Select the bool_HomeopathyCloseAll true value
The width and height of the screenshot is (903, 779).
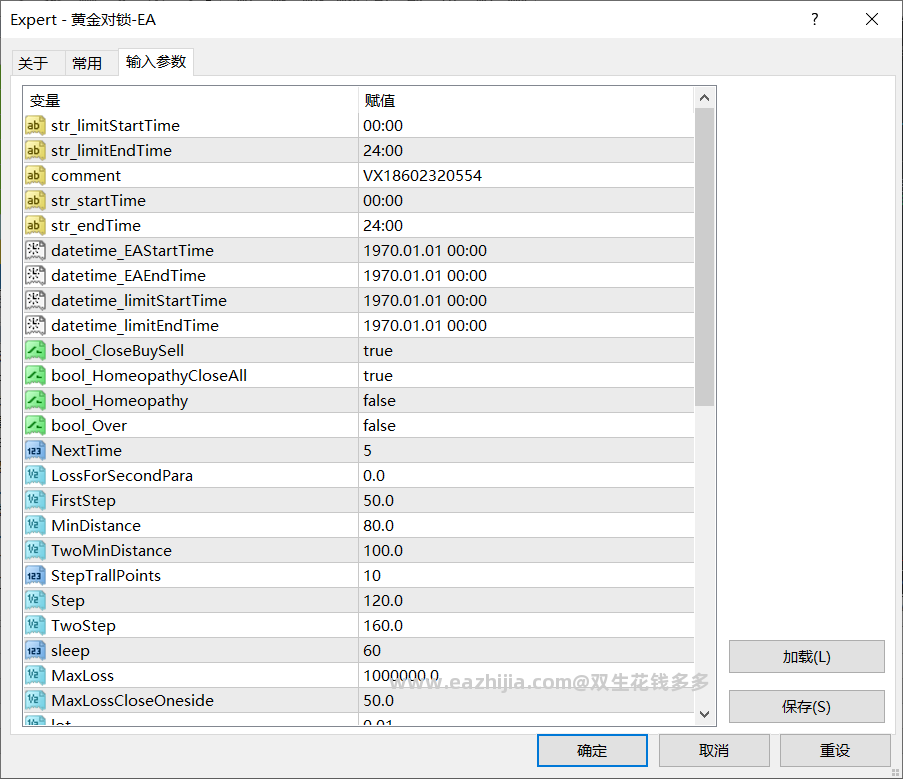(378, 375)
